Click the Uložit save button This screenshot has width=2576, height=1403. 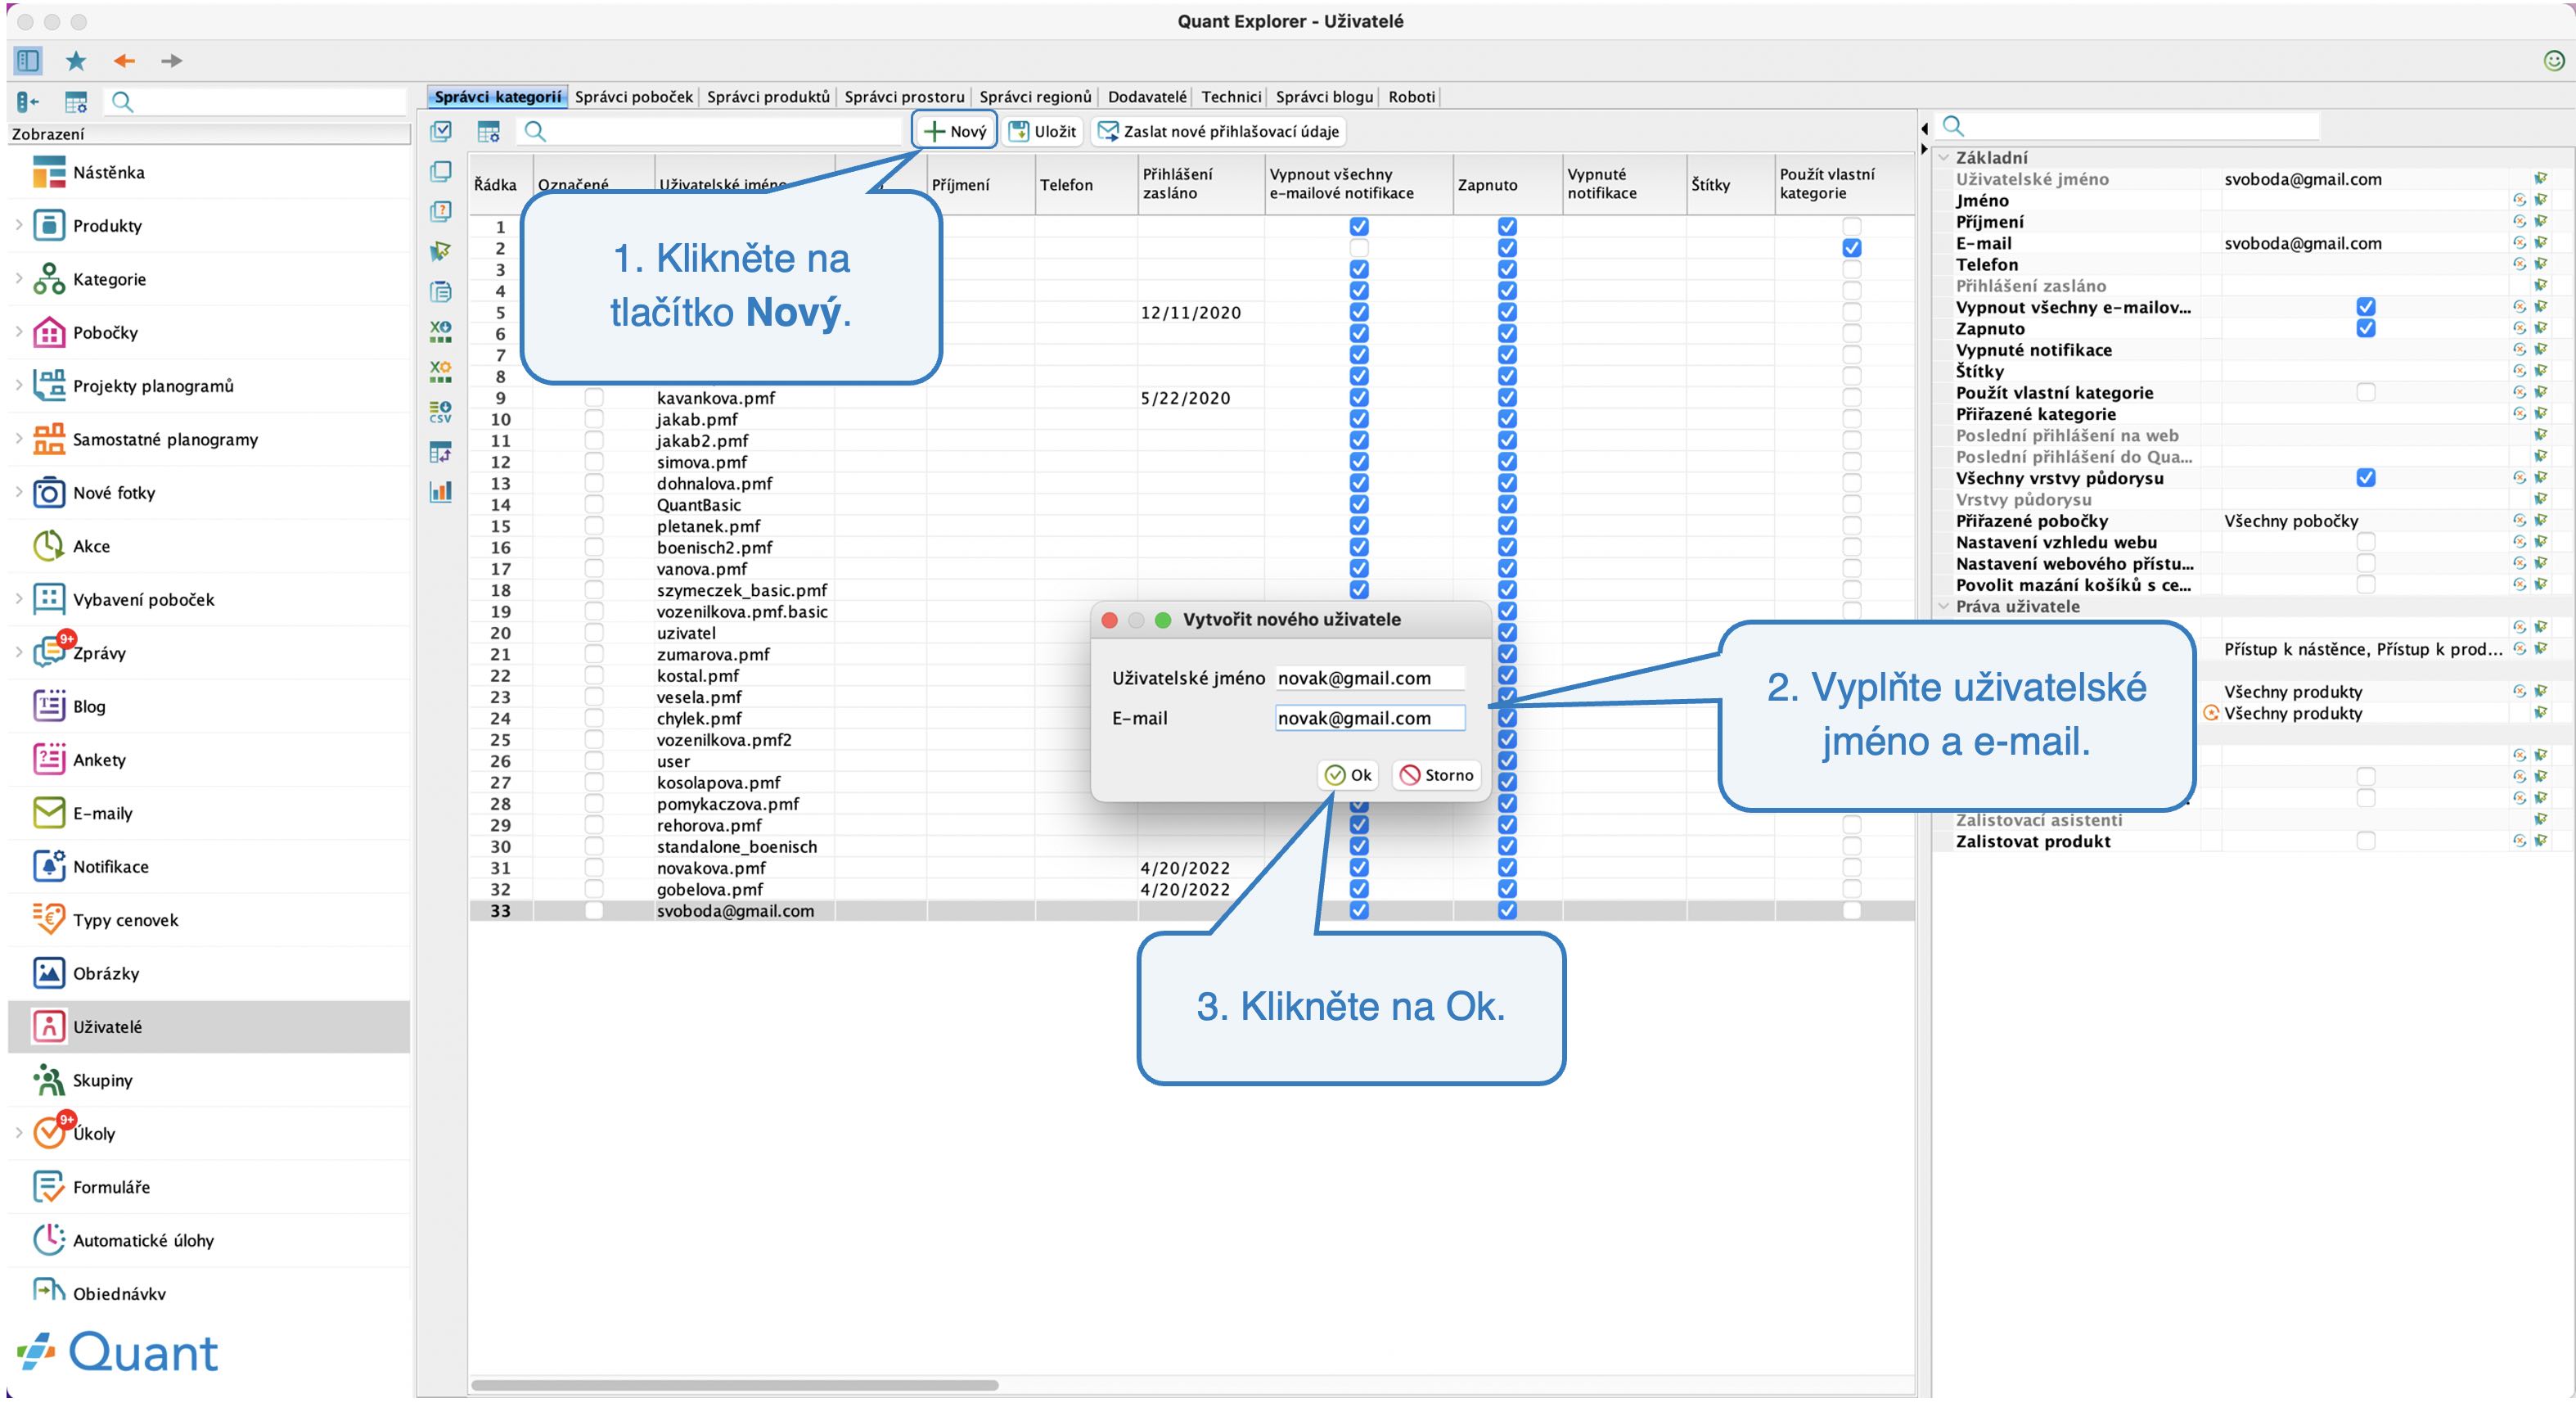1043,131
